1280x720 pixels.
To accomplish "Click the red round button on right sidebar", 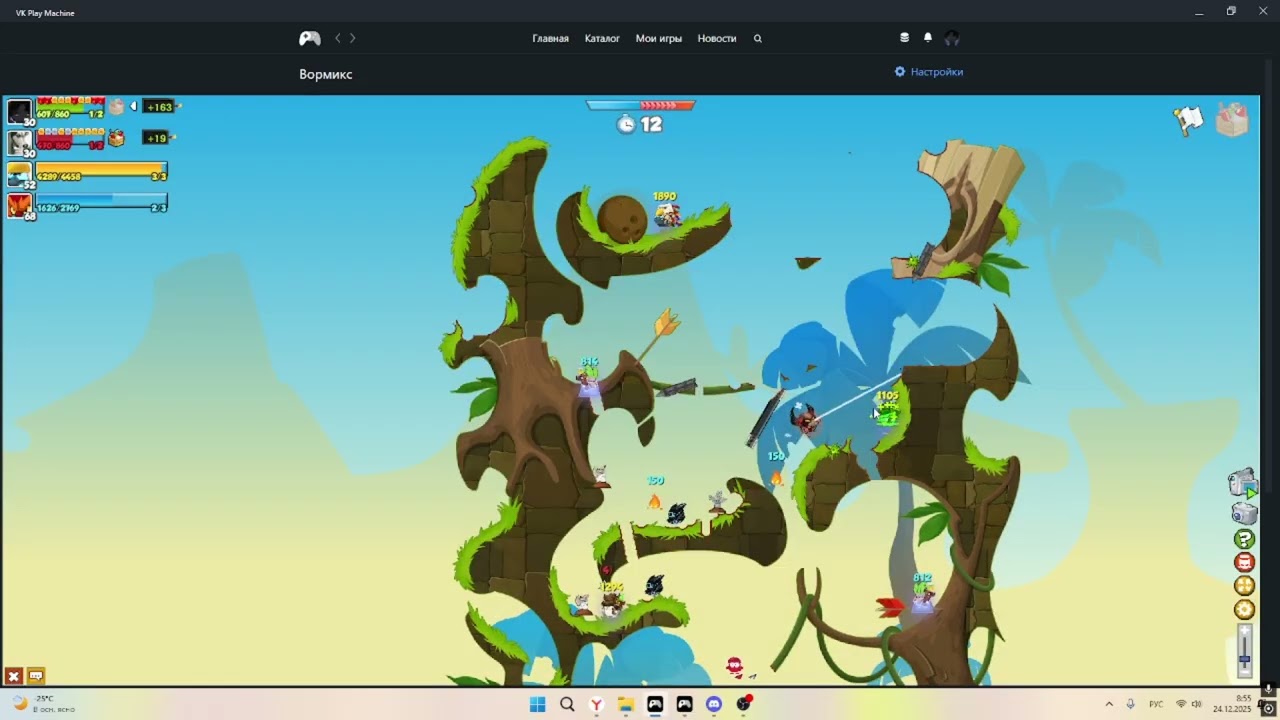I will 1245,562.
